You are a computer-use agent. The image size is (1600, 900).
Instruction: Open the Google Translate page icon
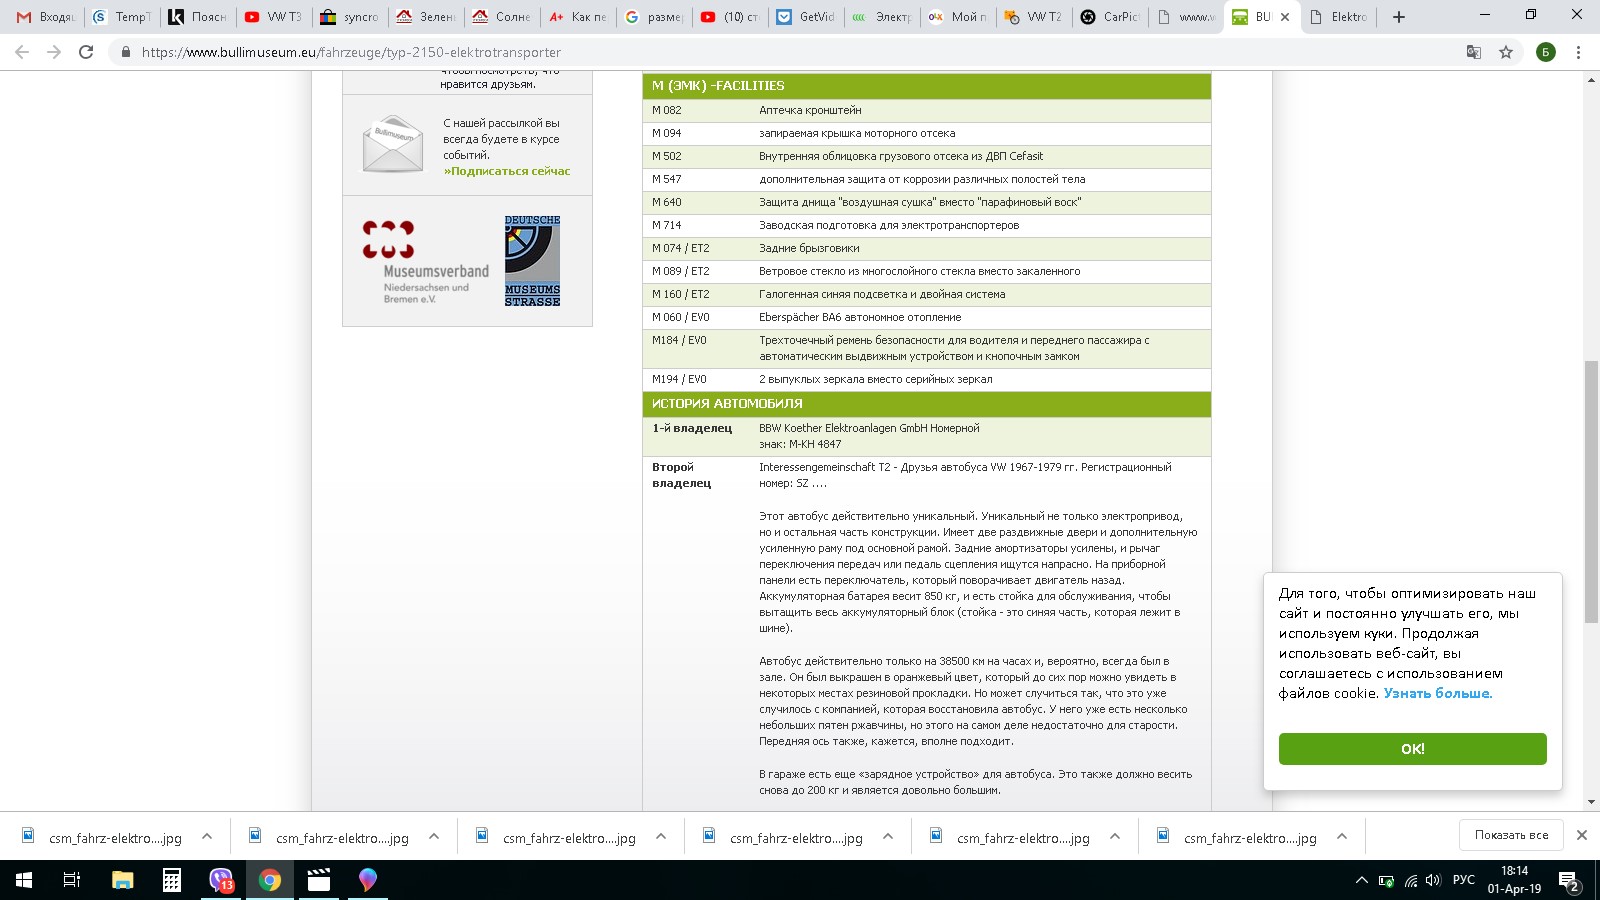[x=1473, y=52]
